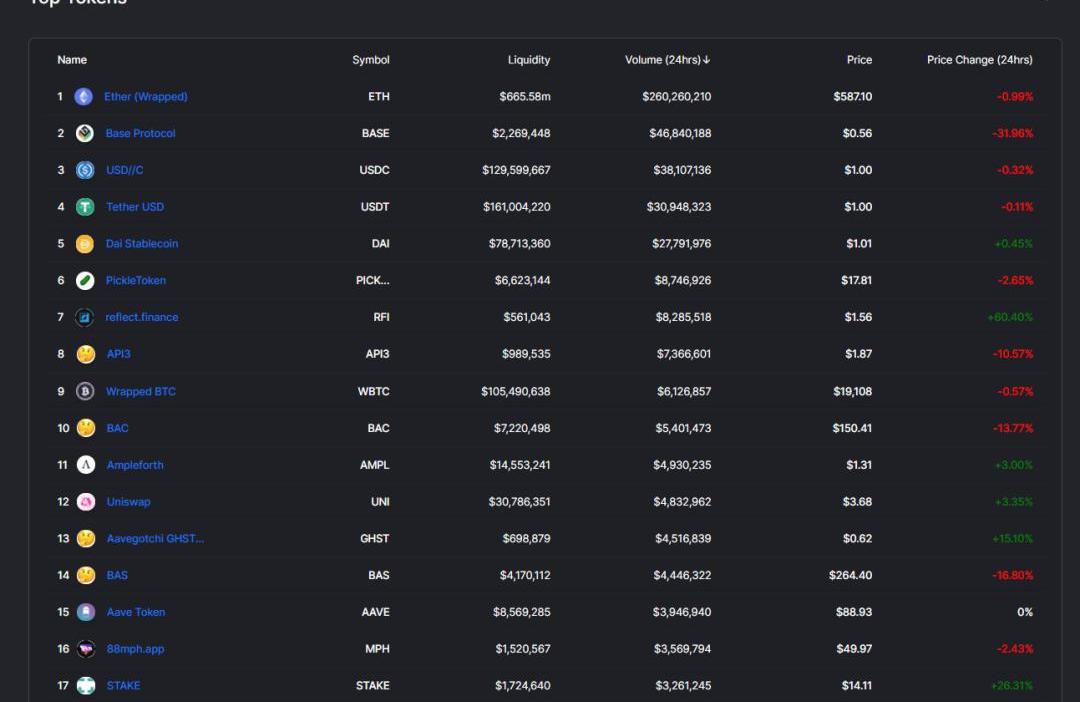This screenshot has width=1080, height=702.
Task: Open the 88mph.app token page
Action: 135,649
